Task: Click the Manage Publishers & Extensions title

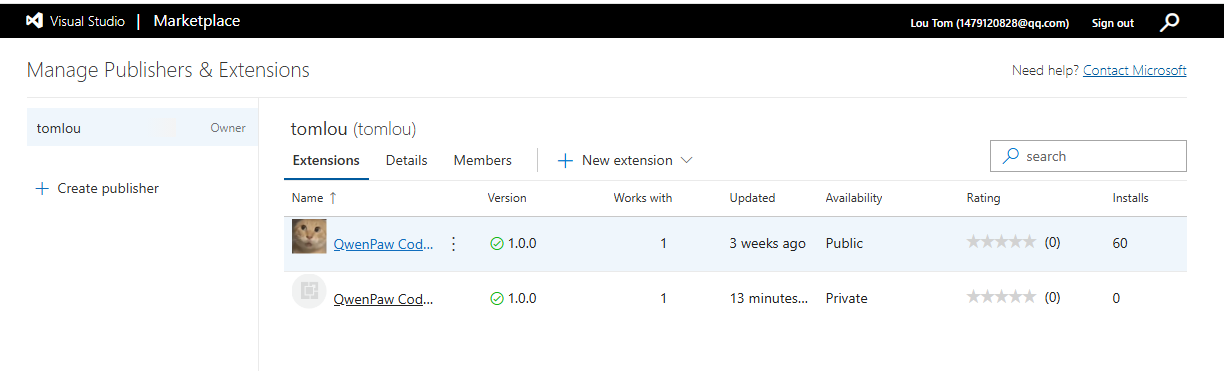Action: pos(168,70)
